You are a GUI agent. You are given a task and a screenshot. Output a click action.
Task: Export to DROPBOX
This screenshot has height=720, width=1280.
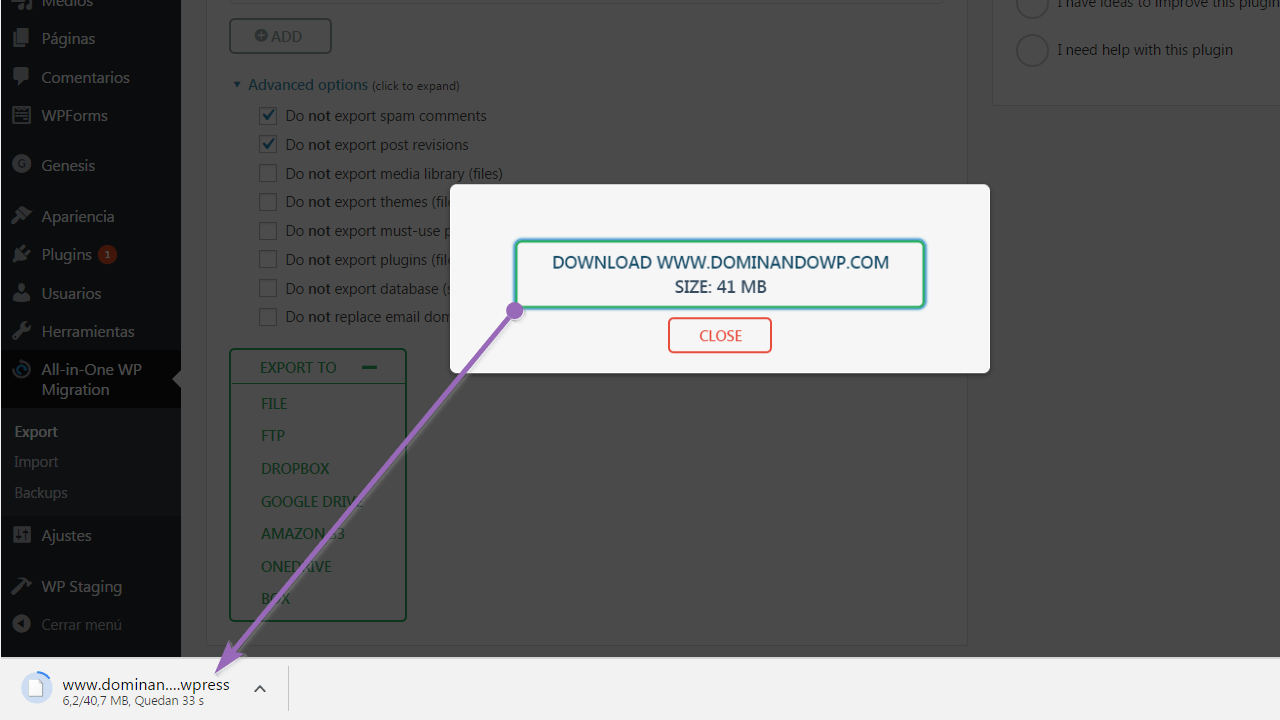tap(295, 469)
